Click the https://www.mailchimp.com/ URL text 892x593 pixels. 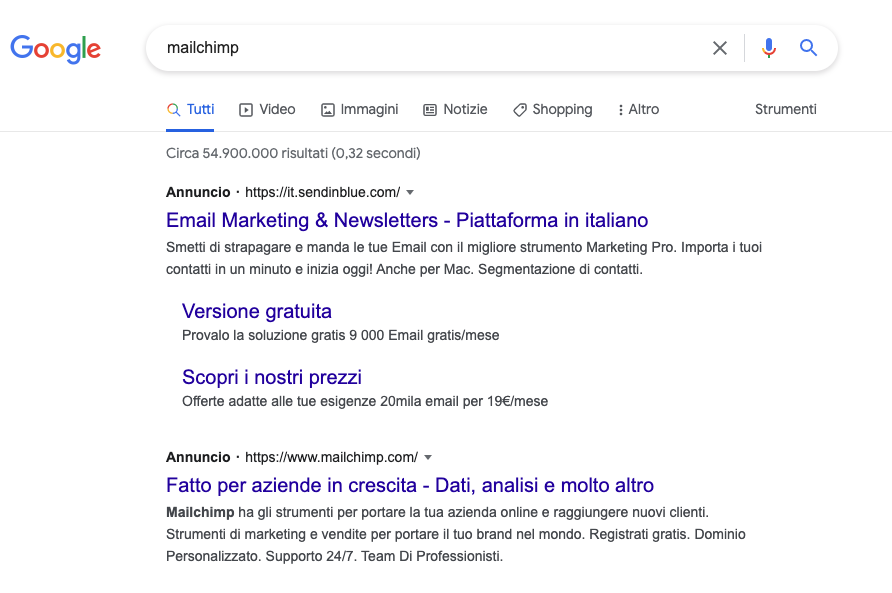coord(332,458)
